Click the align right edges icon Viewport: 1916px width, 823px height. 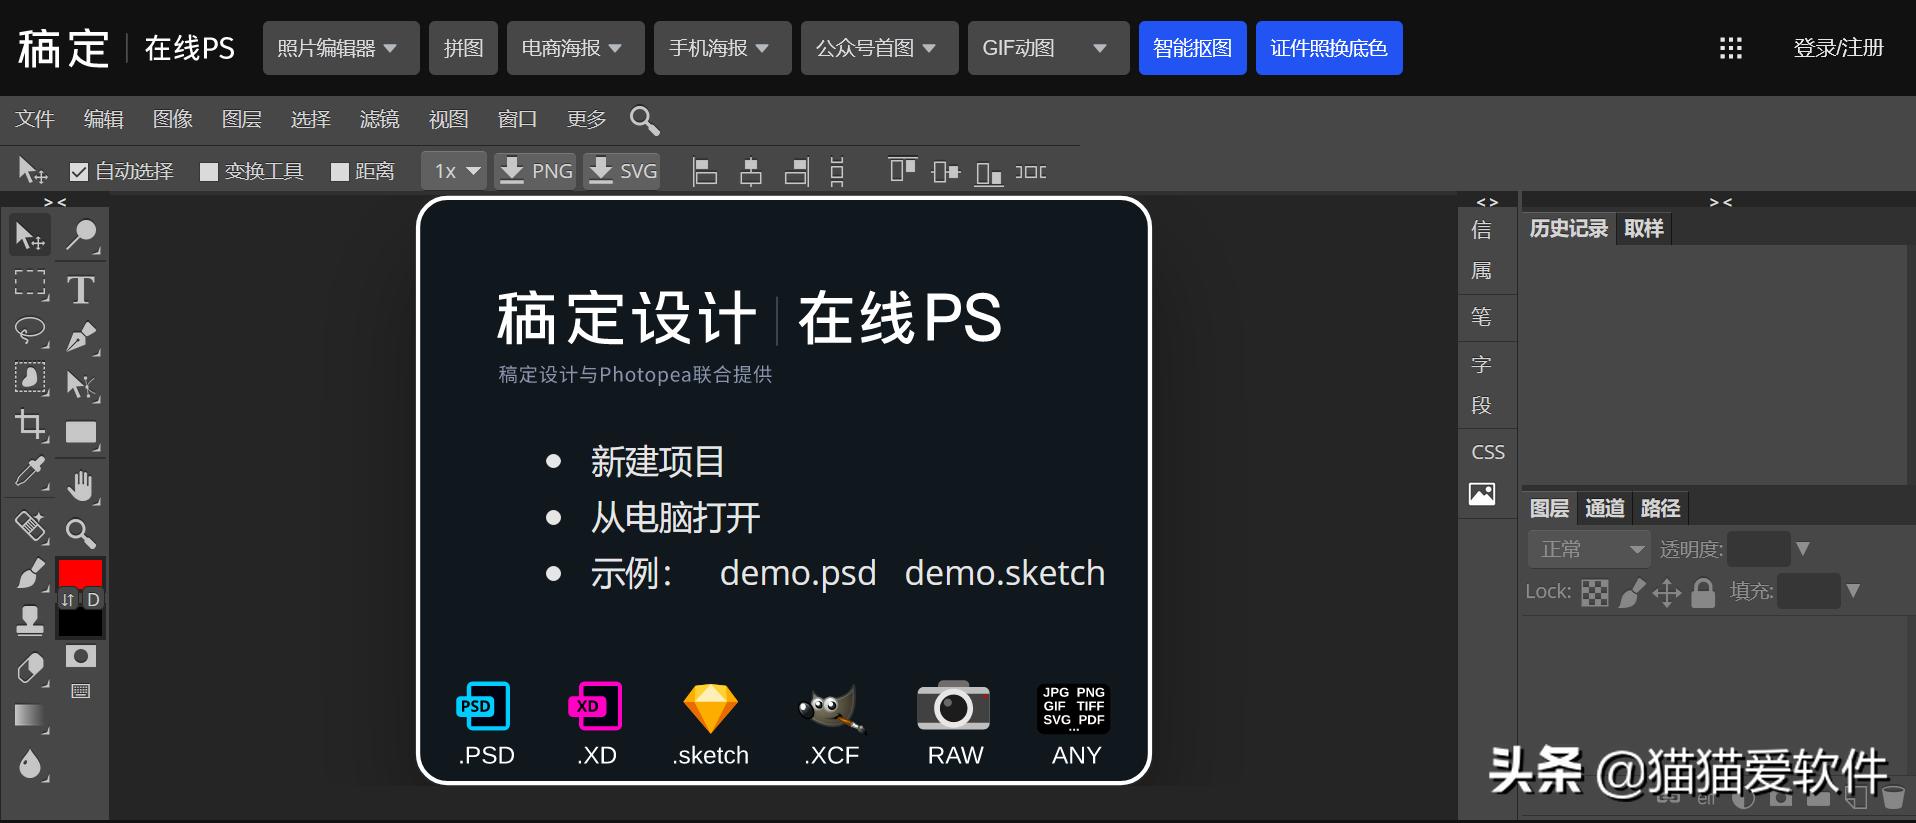coord(797,172)
